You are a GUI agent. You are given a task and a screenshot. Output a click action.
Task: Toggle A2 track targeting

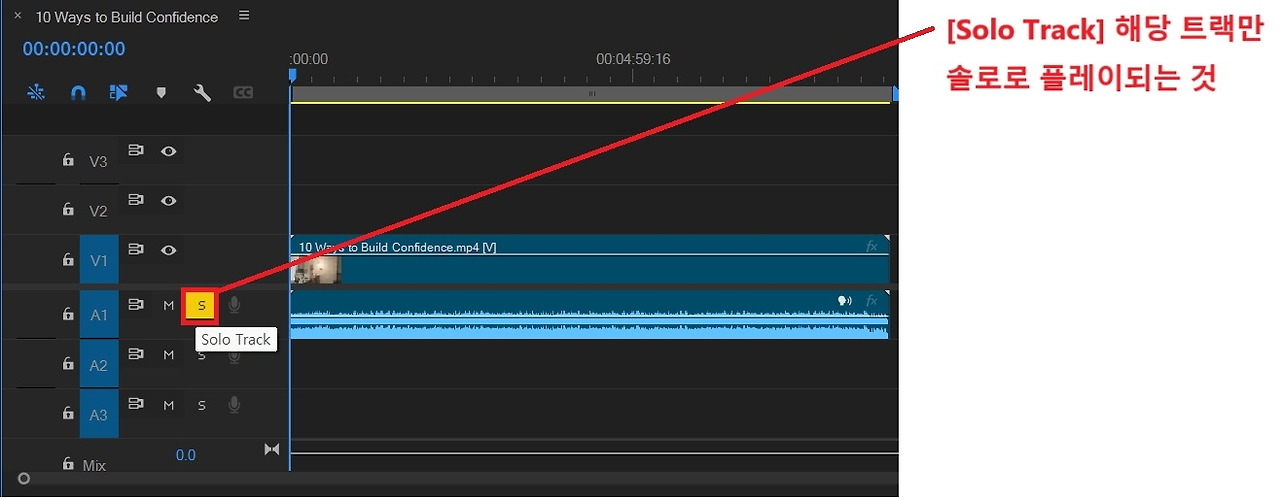(x=98, y=365)
